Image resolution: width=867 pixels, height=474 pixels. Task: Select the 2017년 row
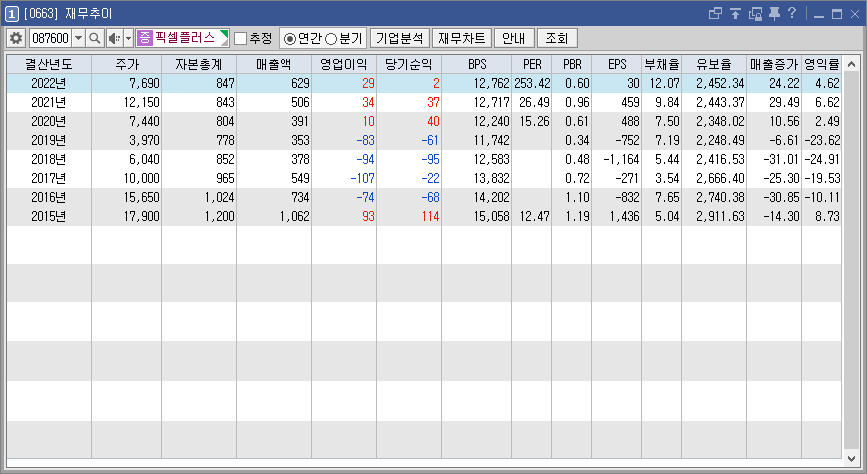click(x=424, y=178)
